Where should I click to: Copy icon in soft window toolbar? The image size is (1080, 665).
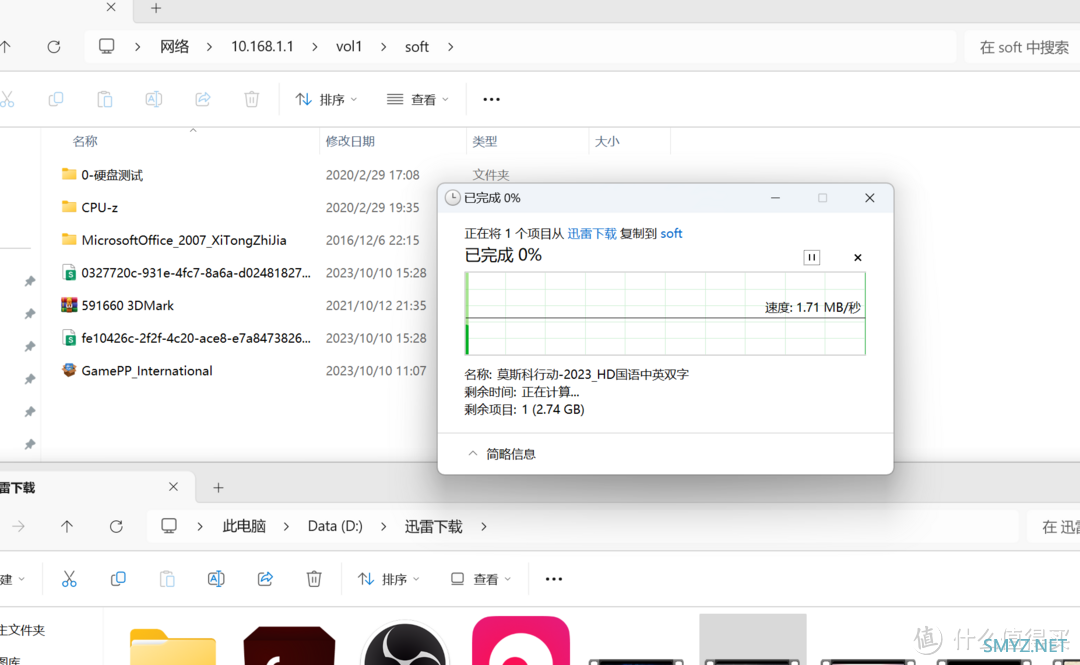coord(56,99)
